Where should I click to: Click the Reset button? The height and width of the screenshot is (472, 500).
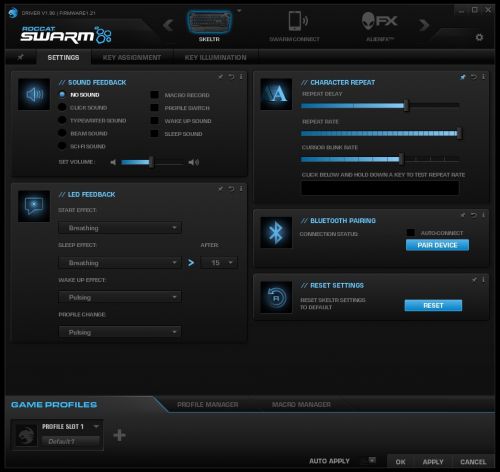(433, 305)
